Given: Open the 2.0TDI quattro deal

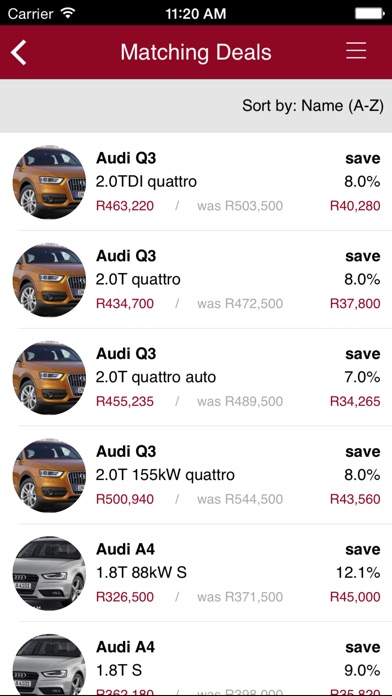Looking at the screenshot, I should click(x=196, y=182).
